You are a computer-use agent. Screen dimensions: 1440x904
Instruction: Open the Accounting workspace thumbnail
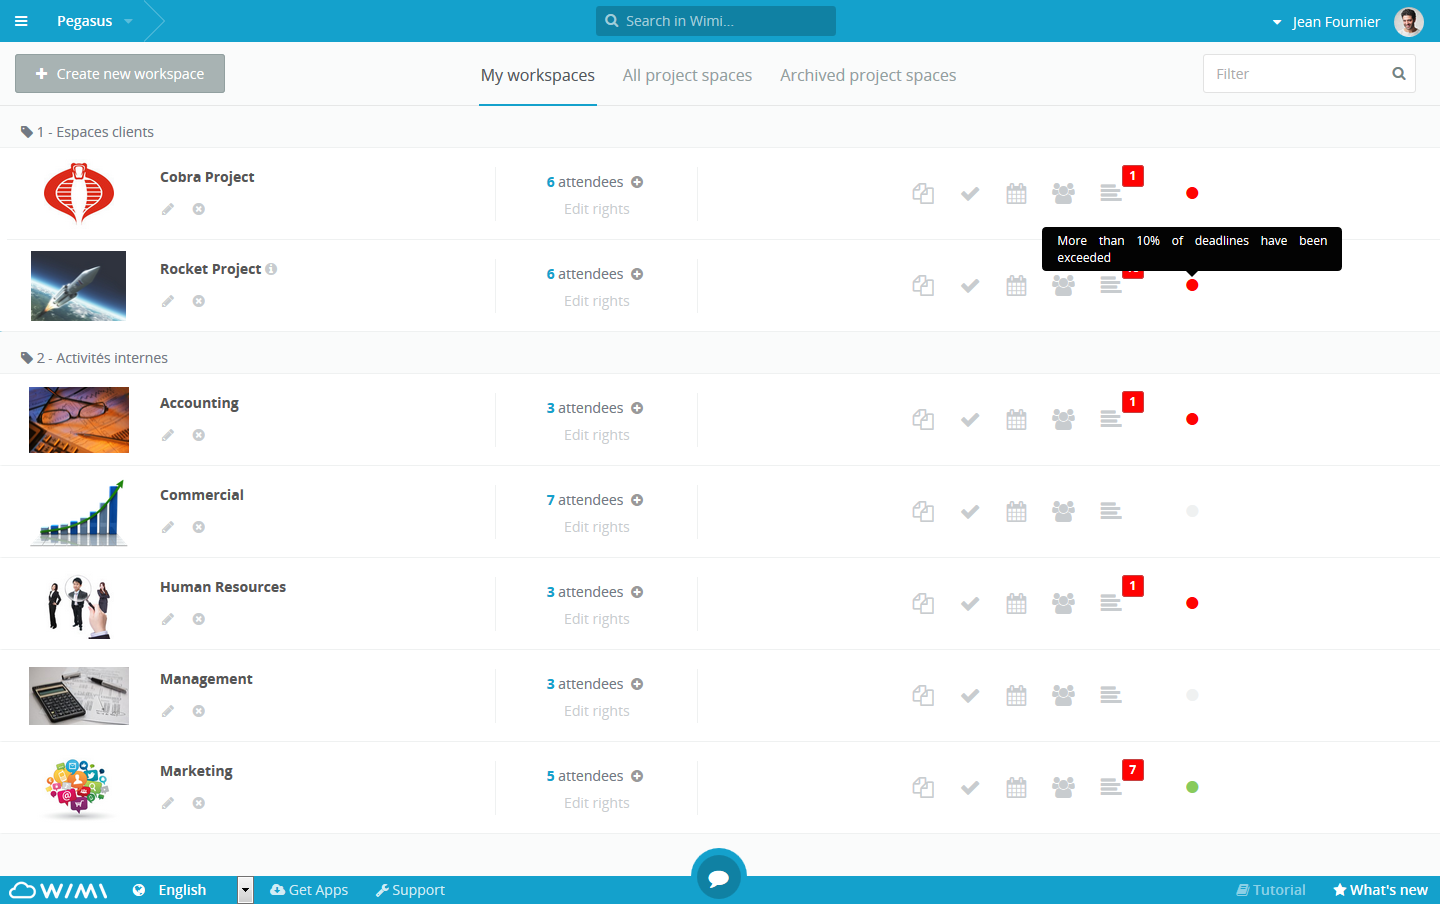[x=79, y=420]
